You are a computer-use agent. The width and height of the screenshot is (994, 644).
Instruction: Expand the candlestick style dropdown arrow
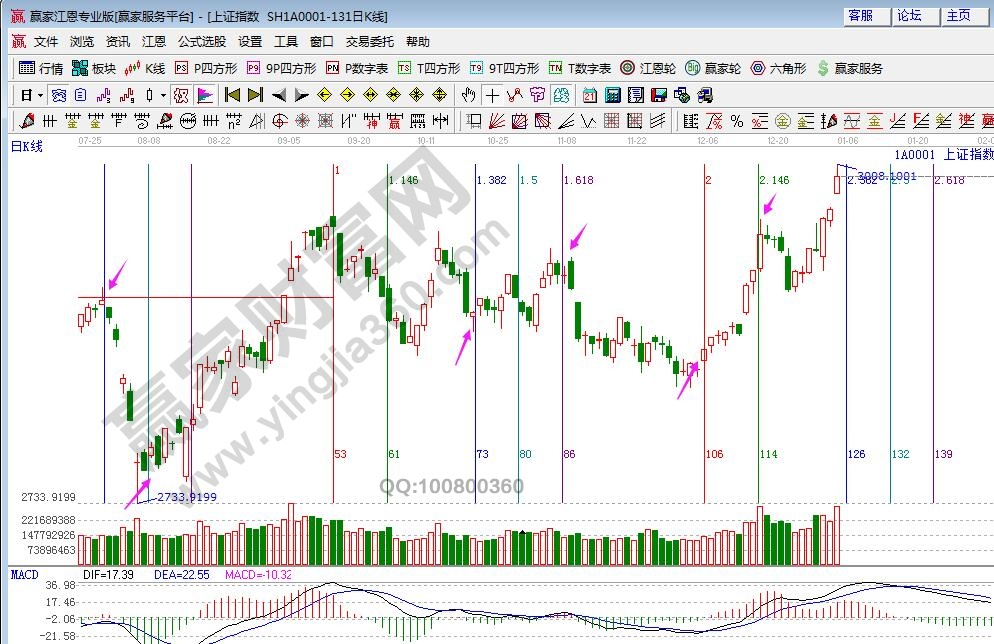164,95
